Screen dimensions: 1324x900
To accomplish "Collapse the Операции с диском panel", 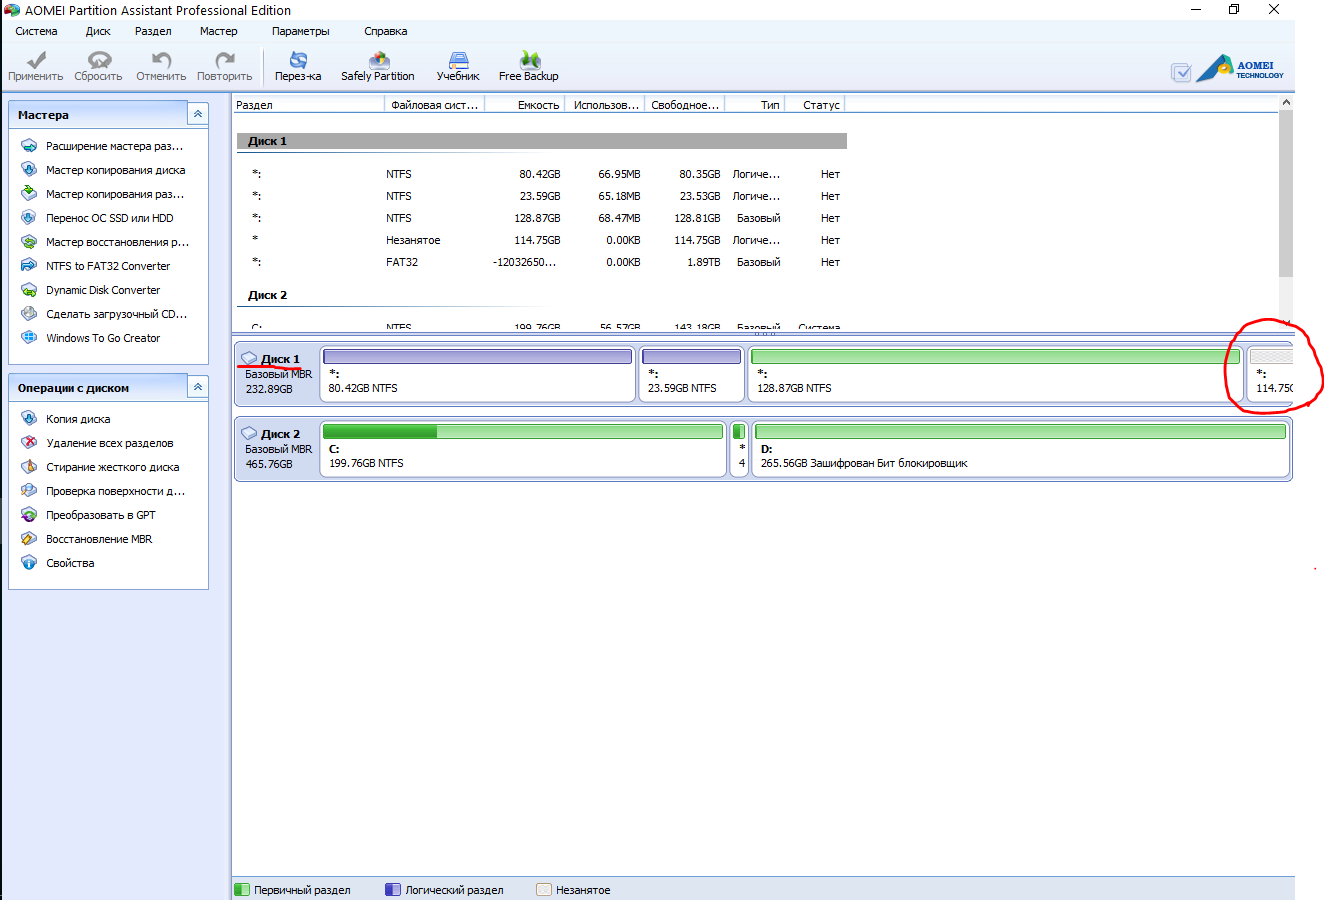I will point(198,387).
